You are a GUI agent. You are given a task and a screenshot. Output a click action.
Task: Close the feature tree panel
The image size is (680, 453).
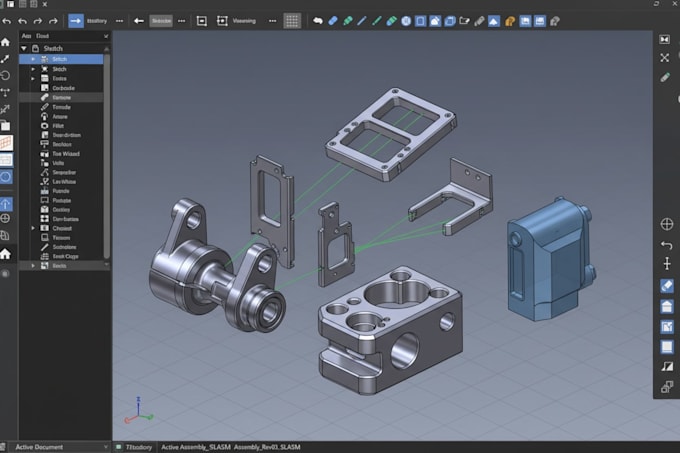[x=106, y=36]
